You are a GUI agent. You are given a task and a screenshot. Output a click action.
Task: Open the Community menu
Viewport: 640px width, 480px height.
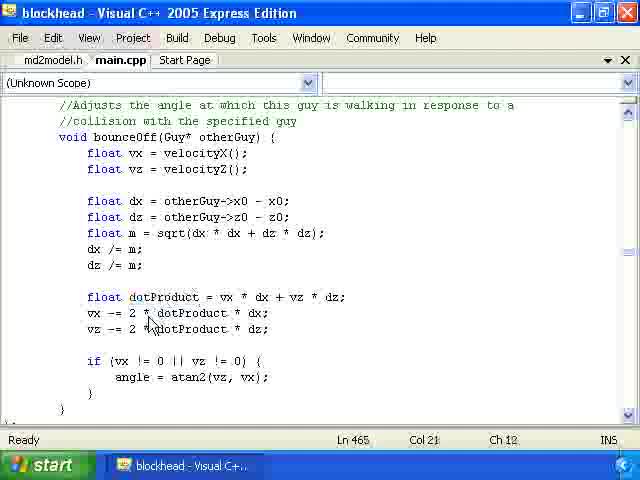point(372,38)
